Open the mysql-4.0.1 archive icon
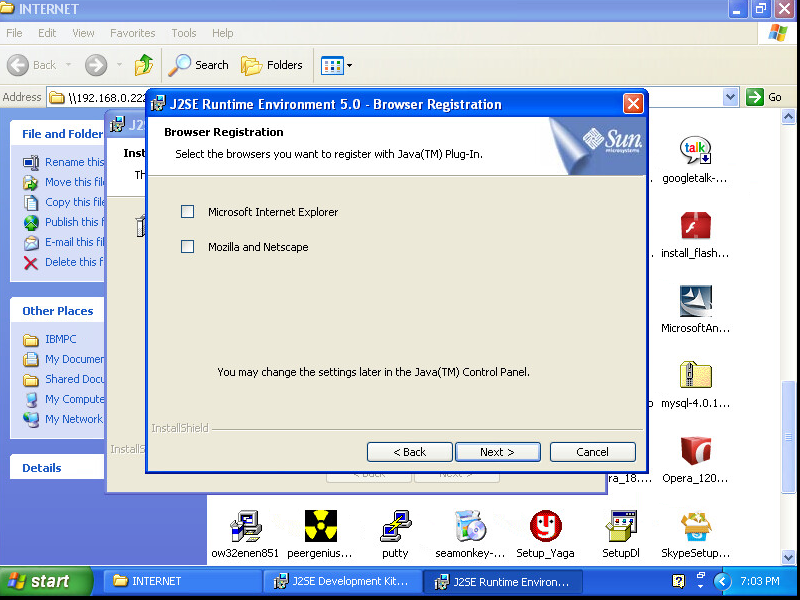 click(695, 377)
